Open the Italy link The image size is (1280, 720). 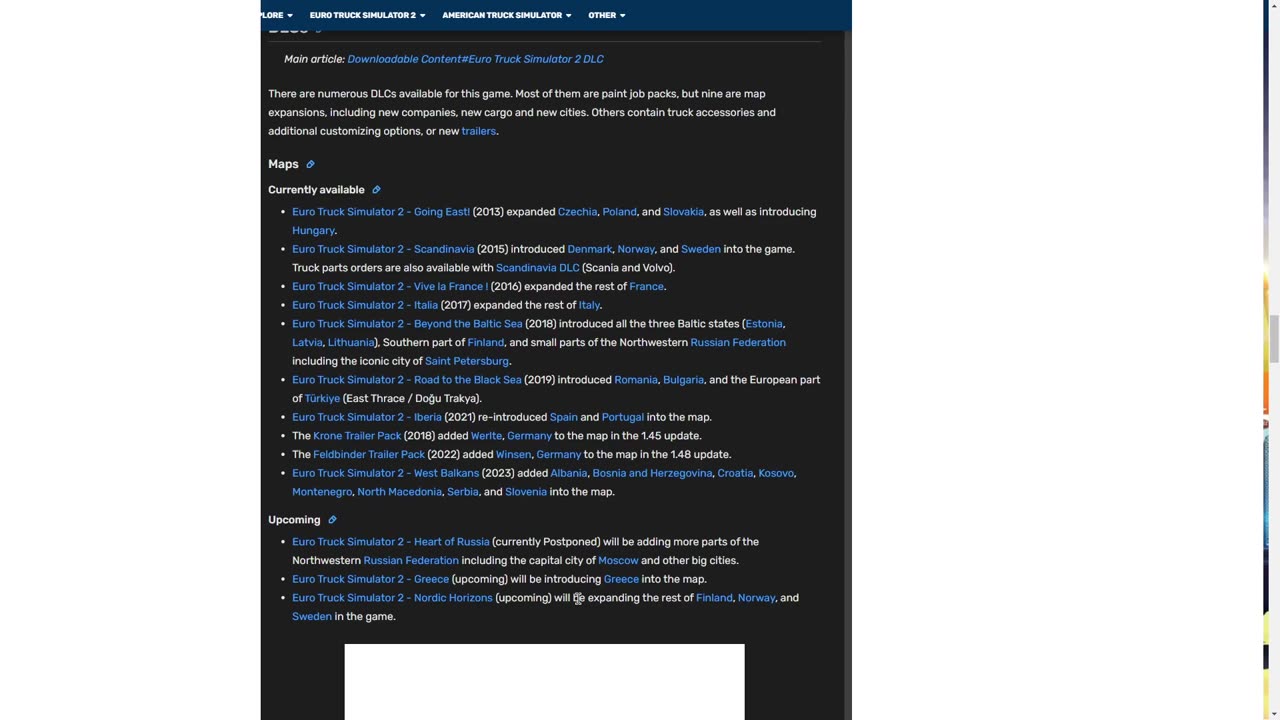click(589, 305)
